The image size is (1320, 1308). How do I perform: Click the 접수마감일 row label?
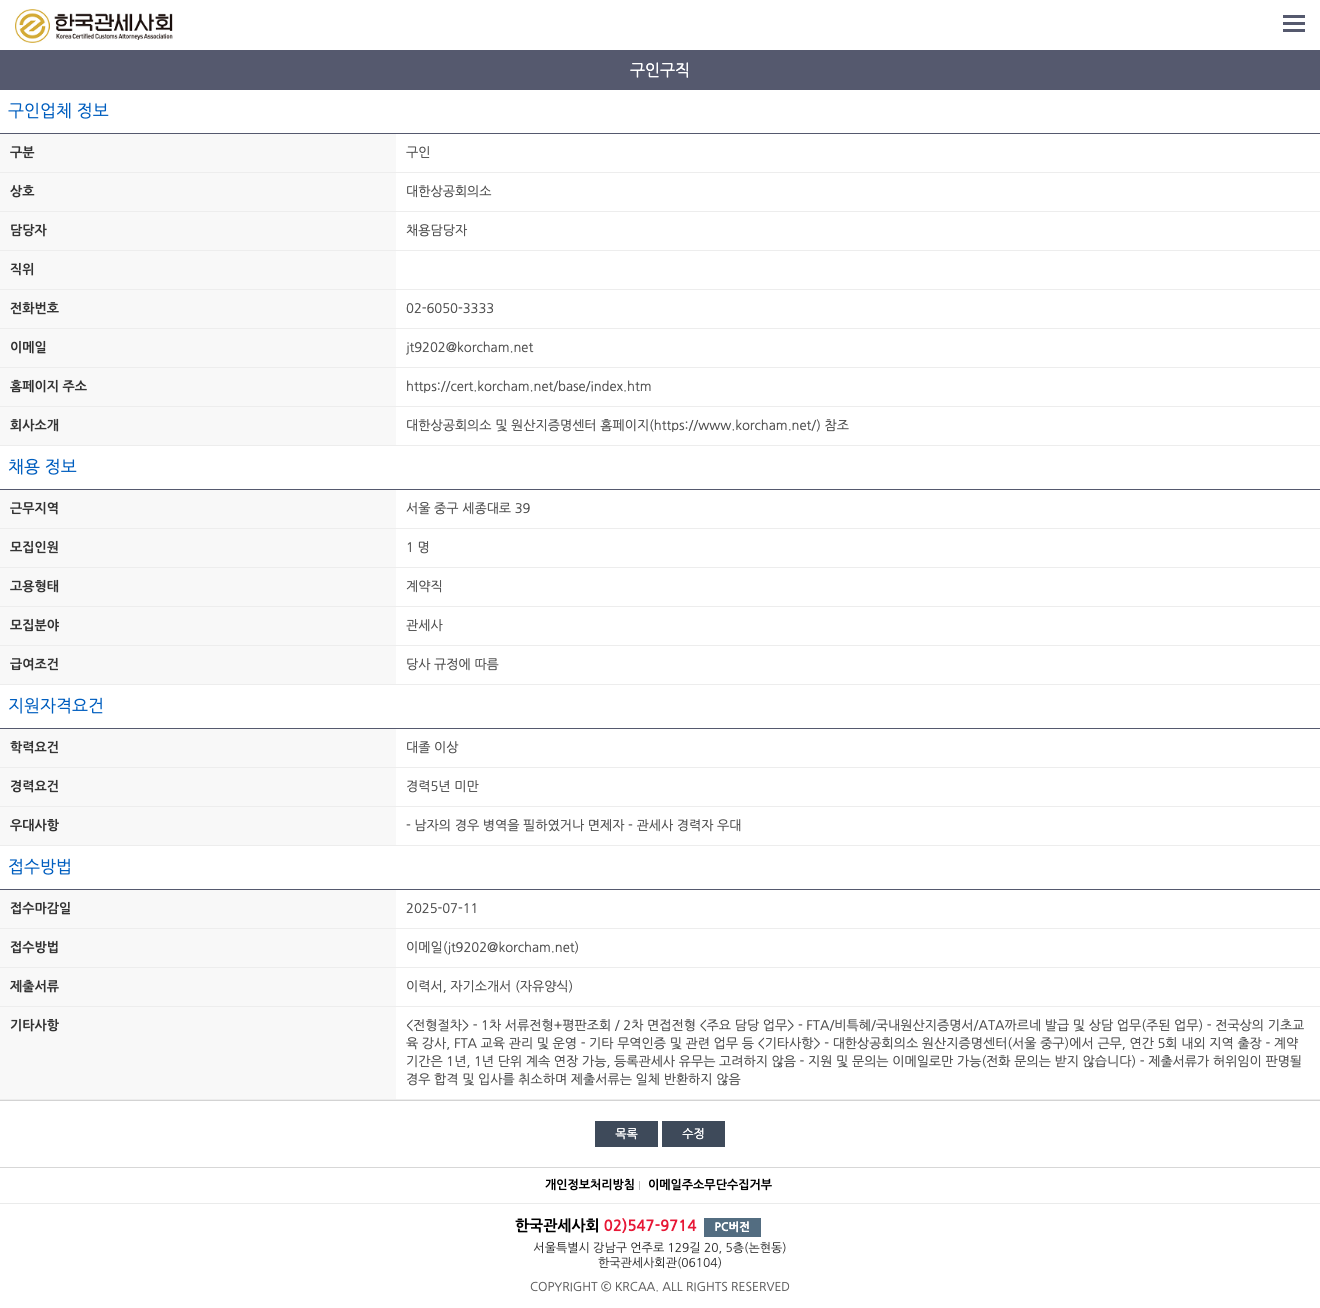tap(40, 908)
